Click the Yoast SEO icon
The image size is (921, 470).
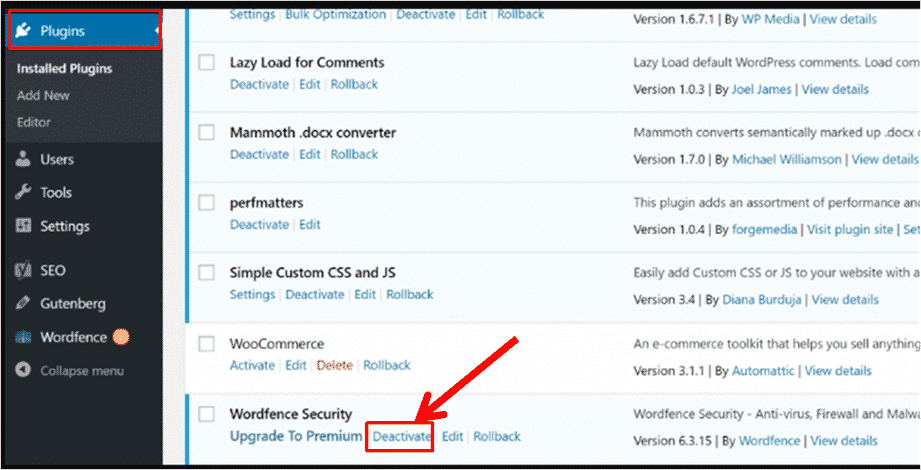coord(23,270)
